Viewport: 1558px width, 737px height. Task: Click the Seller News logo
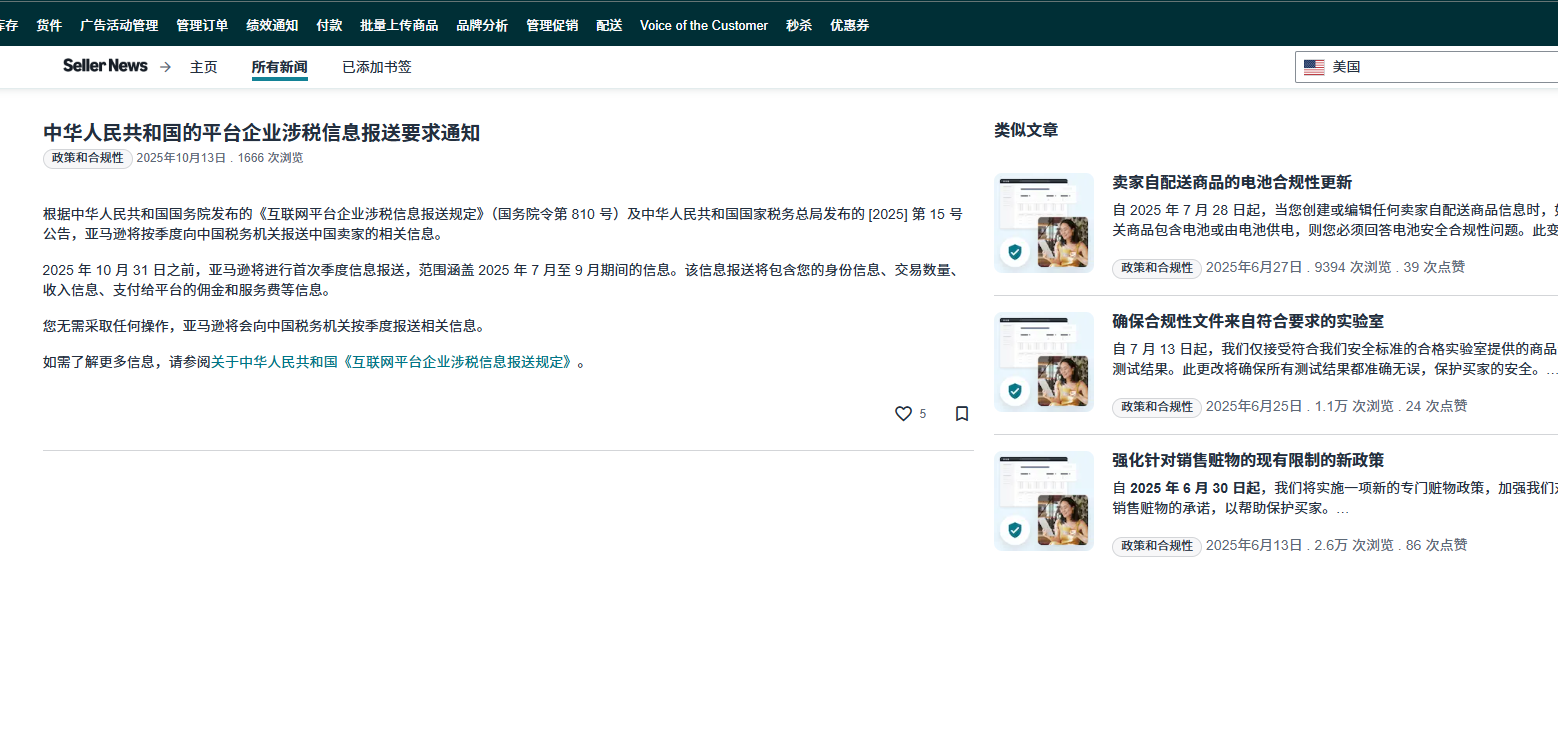(x=105, y=66)
